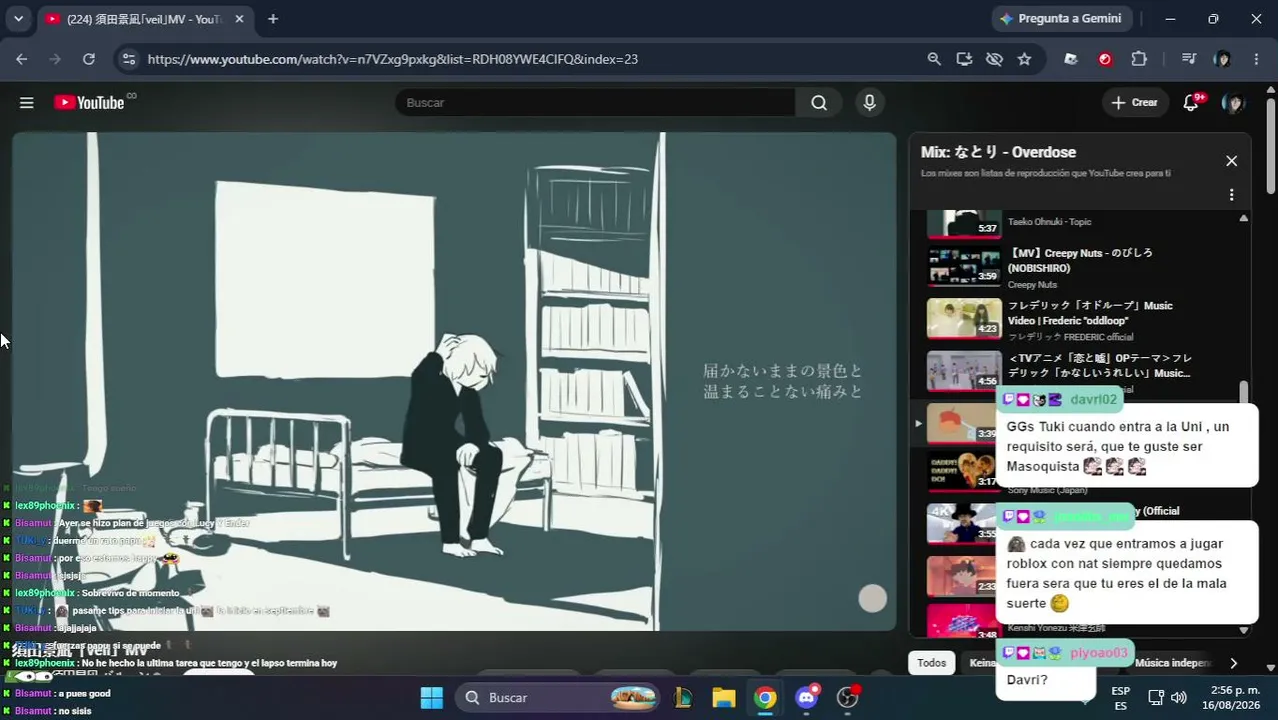The image size is (1278, 720).
Task: Open the Windows Start menu
Action: click(x=431, y=697)
